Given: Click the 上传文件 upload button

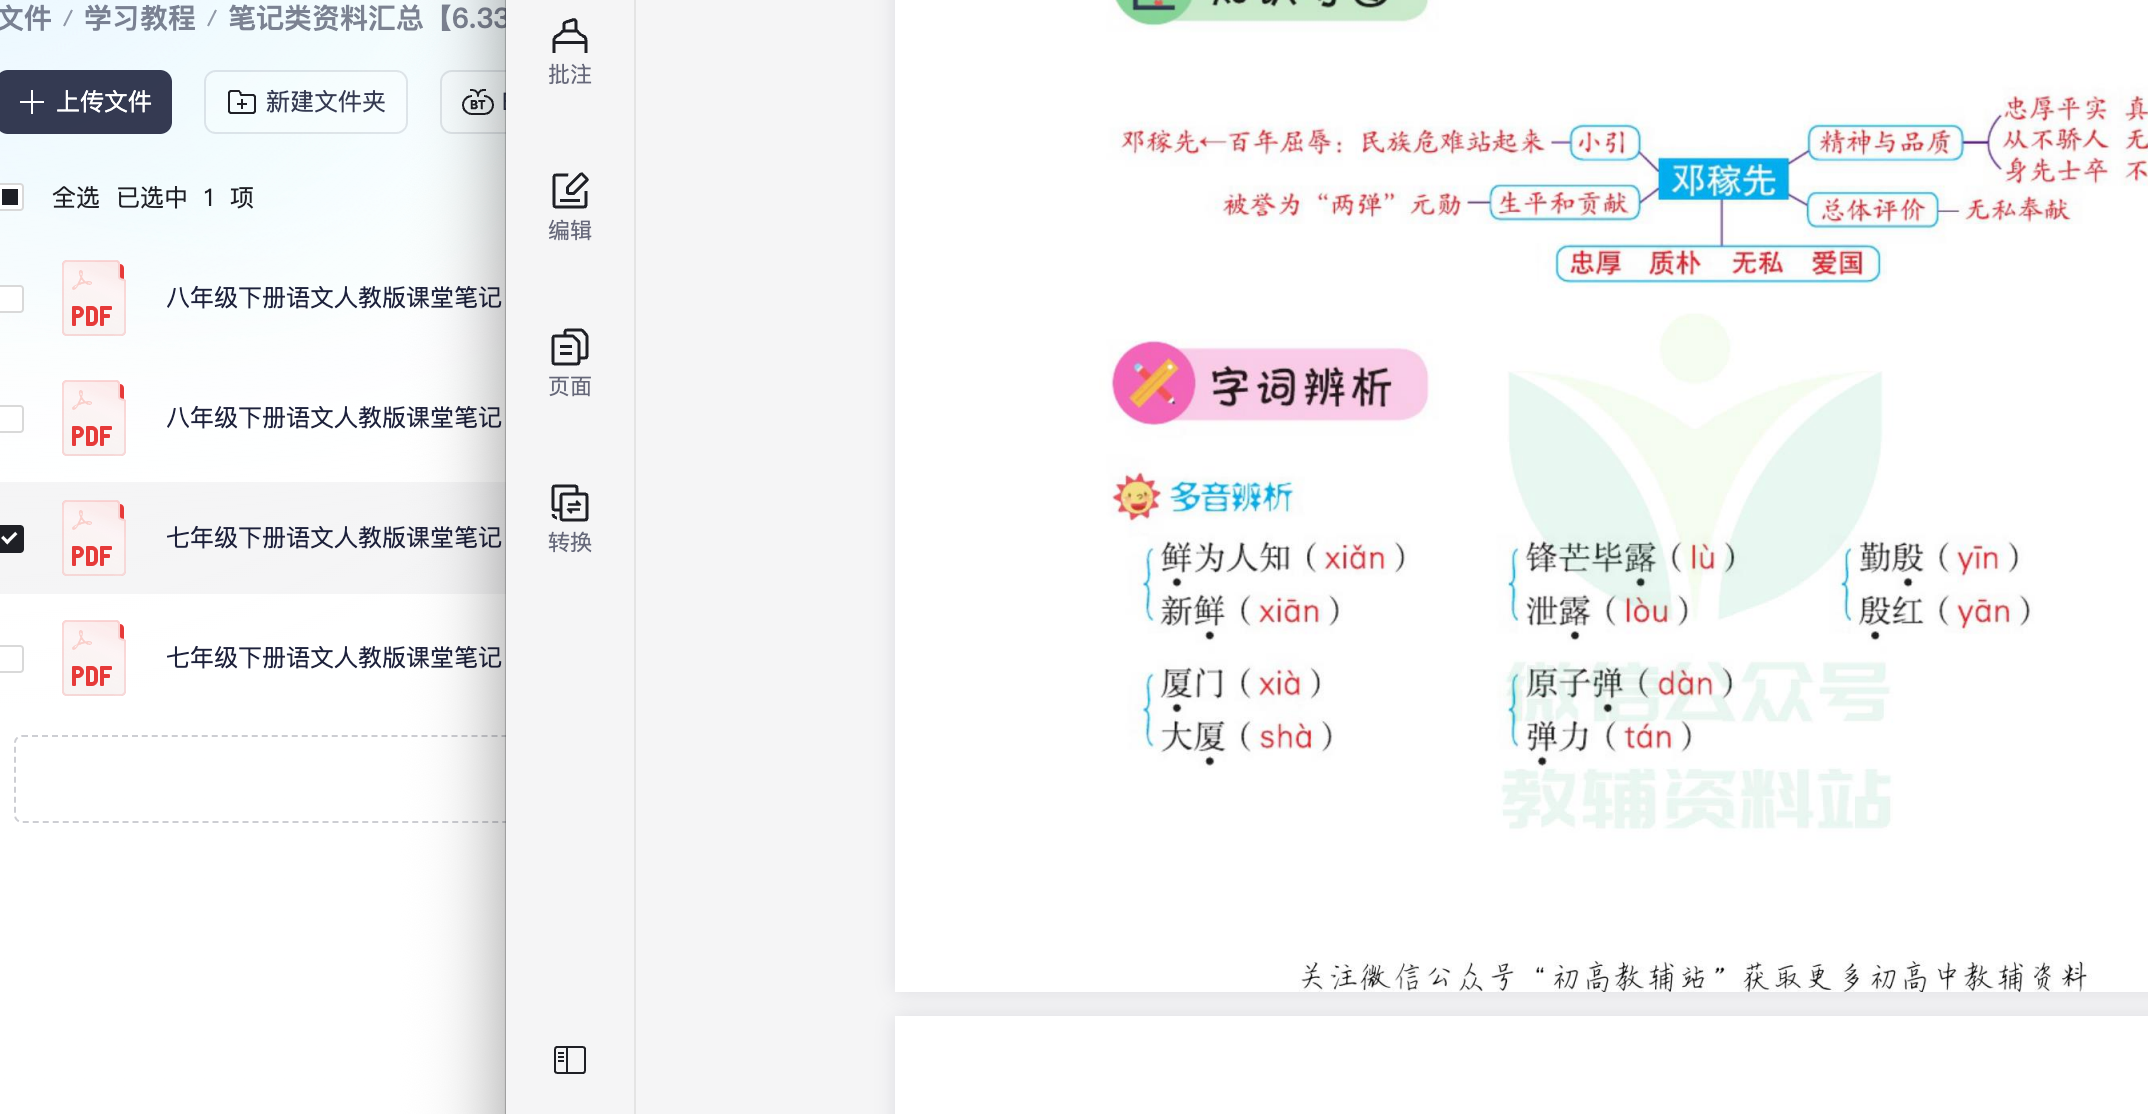Looking at the screenshot, I should pos(85,102).
